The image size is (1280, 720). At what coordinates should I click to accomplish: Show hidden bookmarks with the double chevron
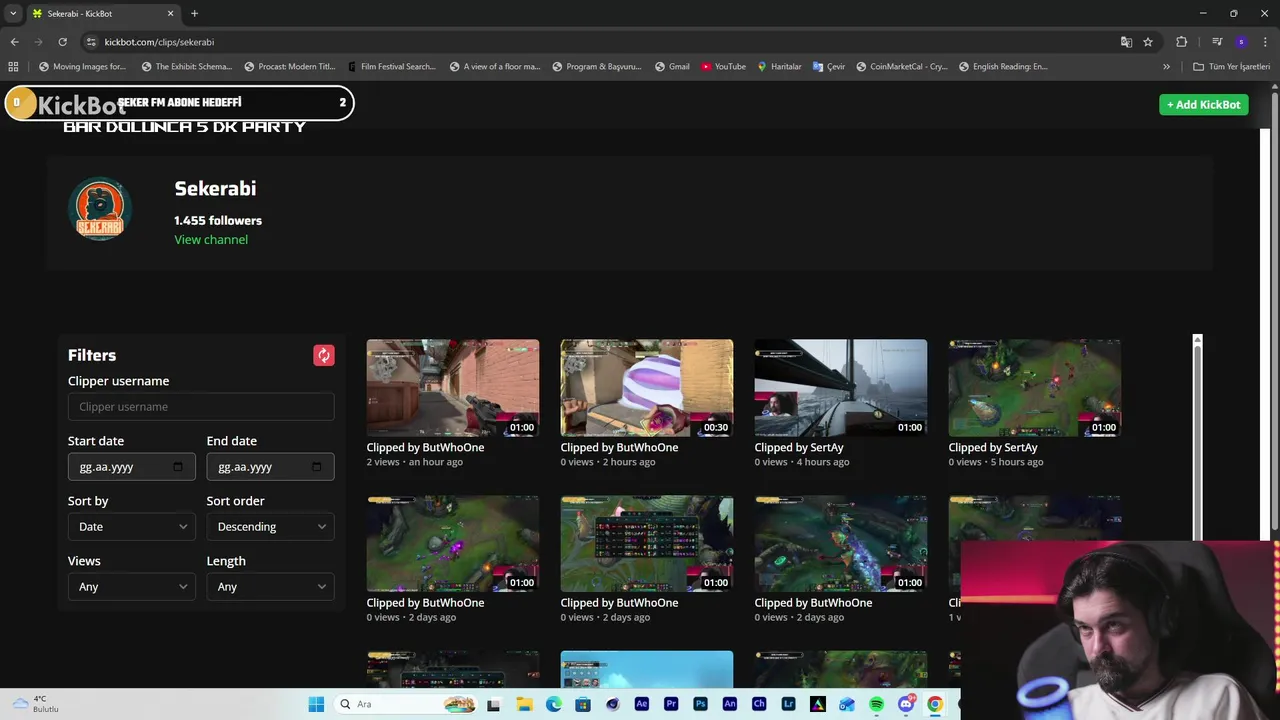(x=1166, y=67)
